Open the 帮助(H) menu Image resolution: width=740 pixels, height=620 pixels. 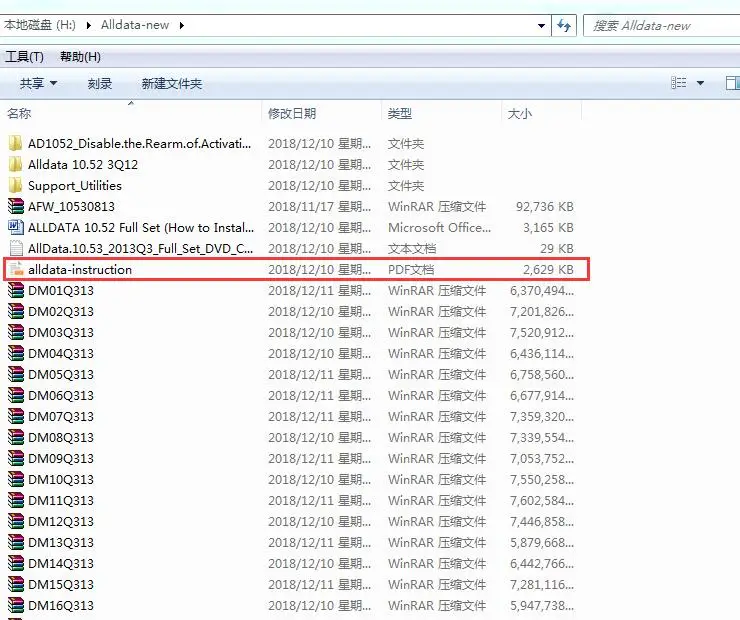coord(80,57)
